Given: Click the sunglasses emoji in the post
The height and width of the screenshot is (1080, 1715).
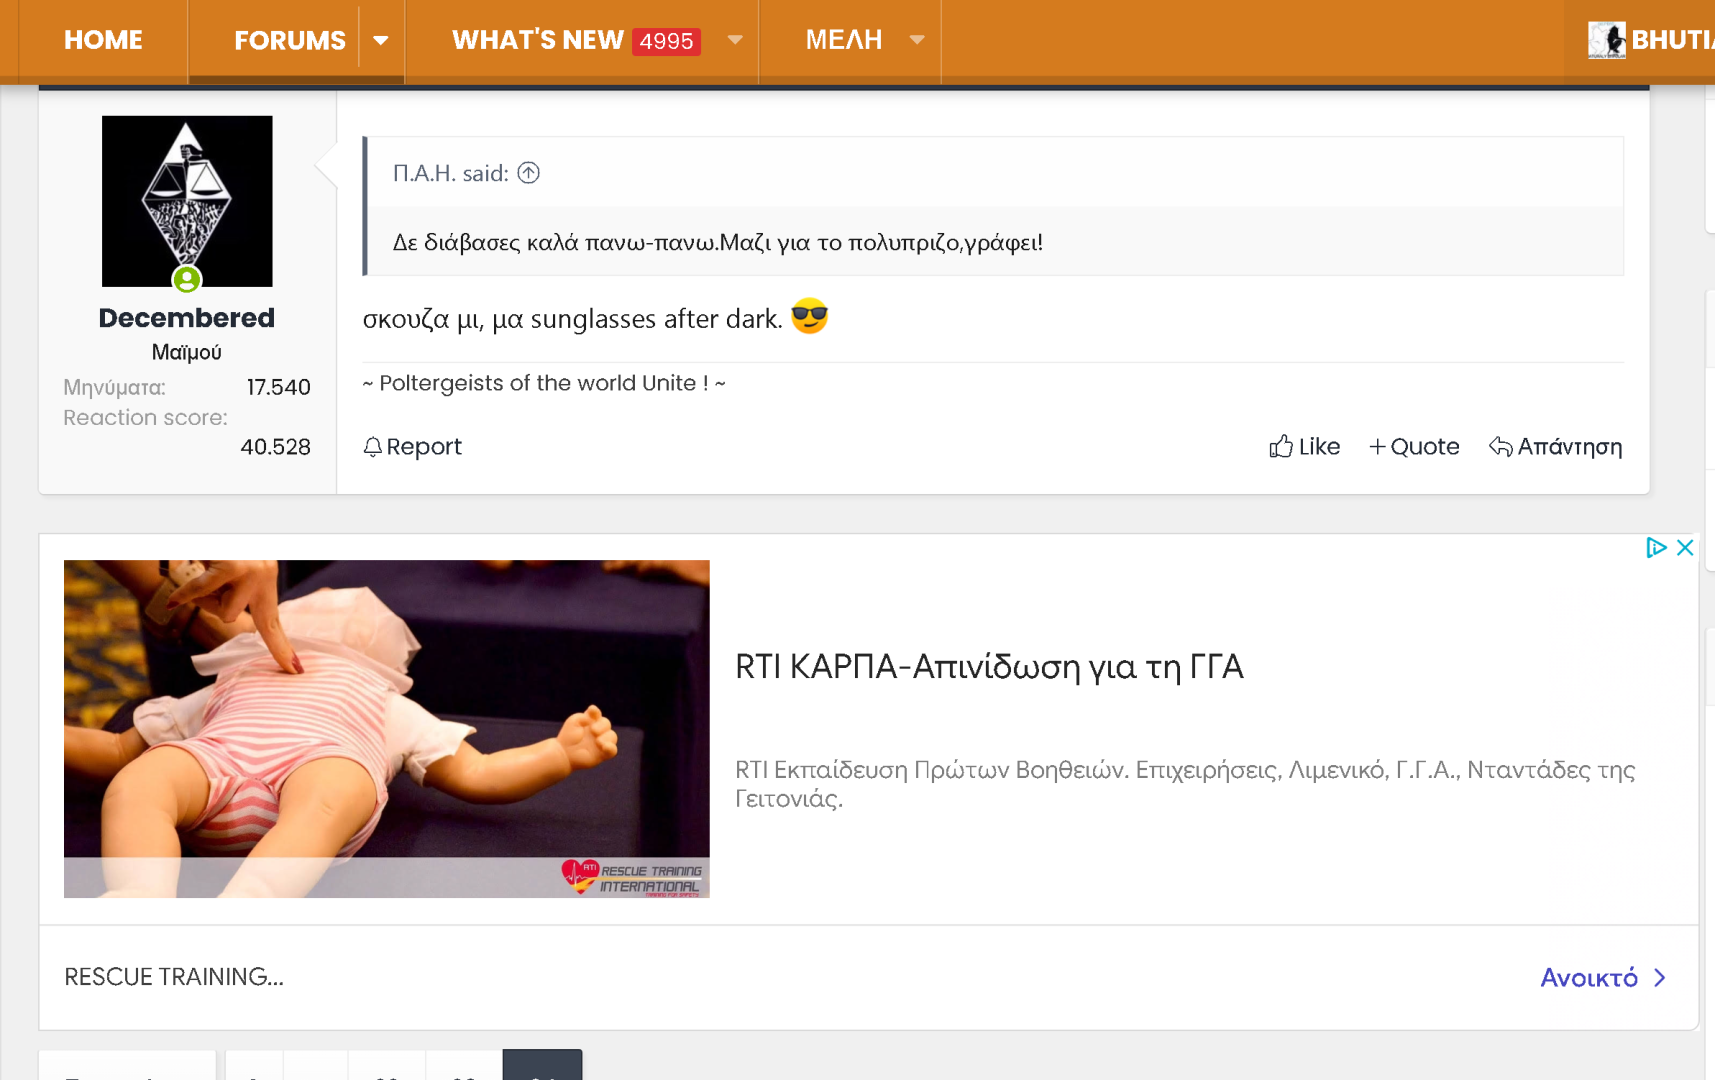Looking at the screenshot, I should (810, 317).
